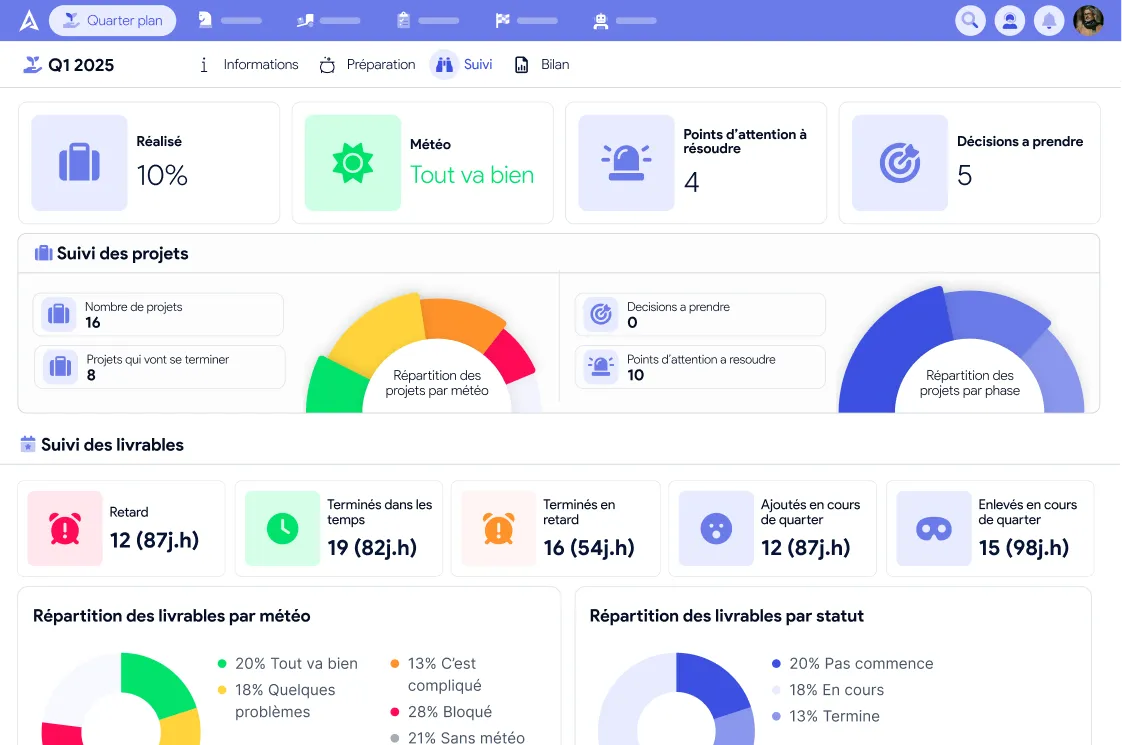Click the 19 (82j.h) value
1122x745 pixels.
pos(372,547)
